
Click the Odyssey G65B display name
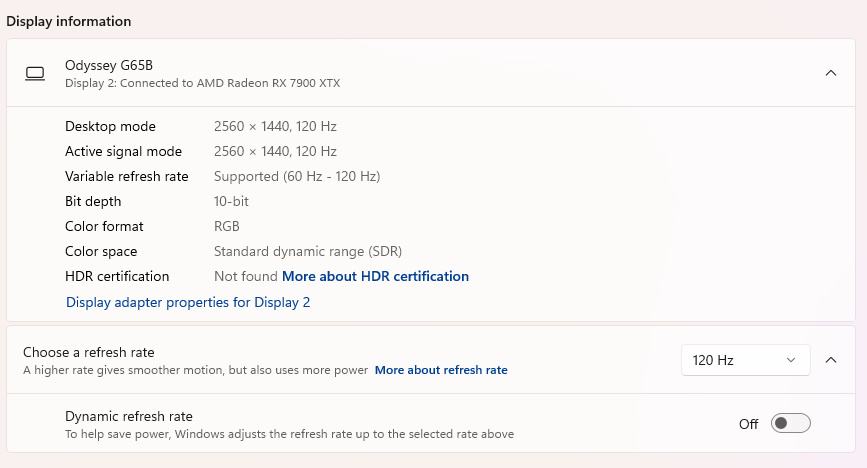(109, 65)
